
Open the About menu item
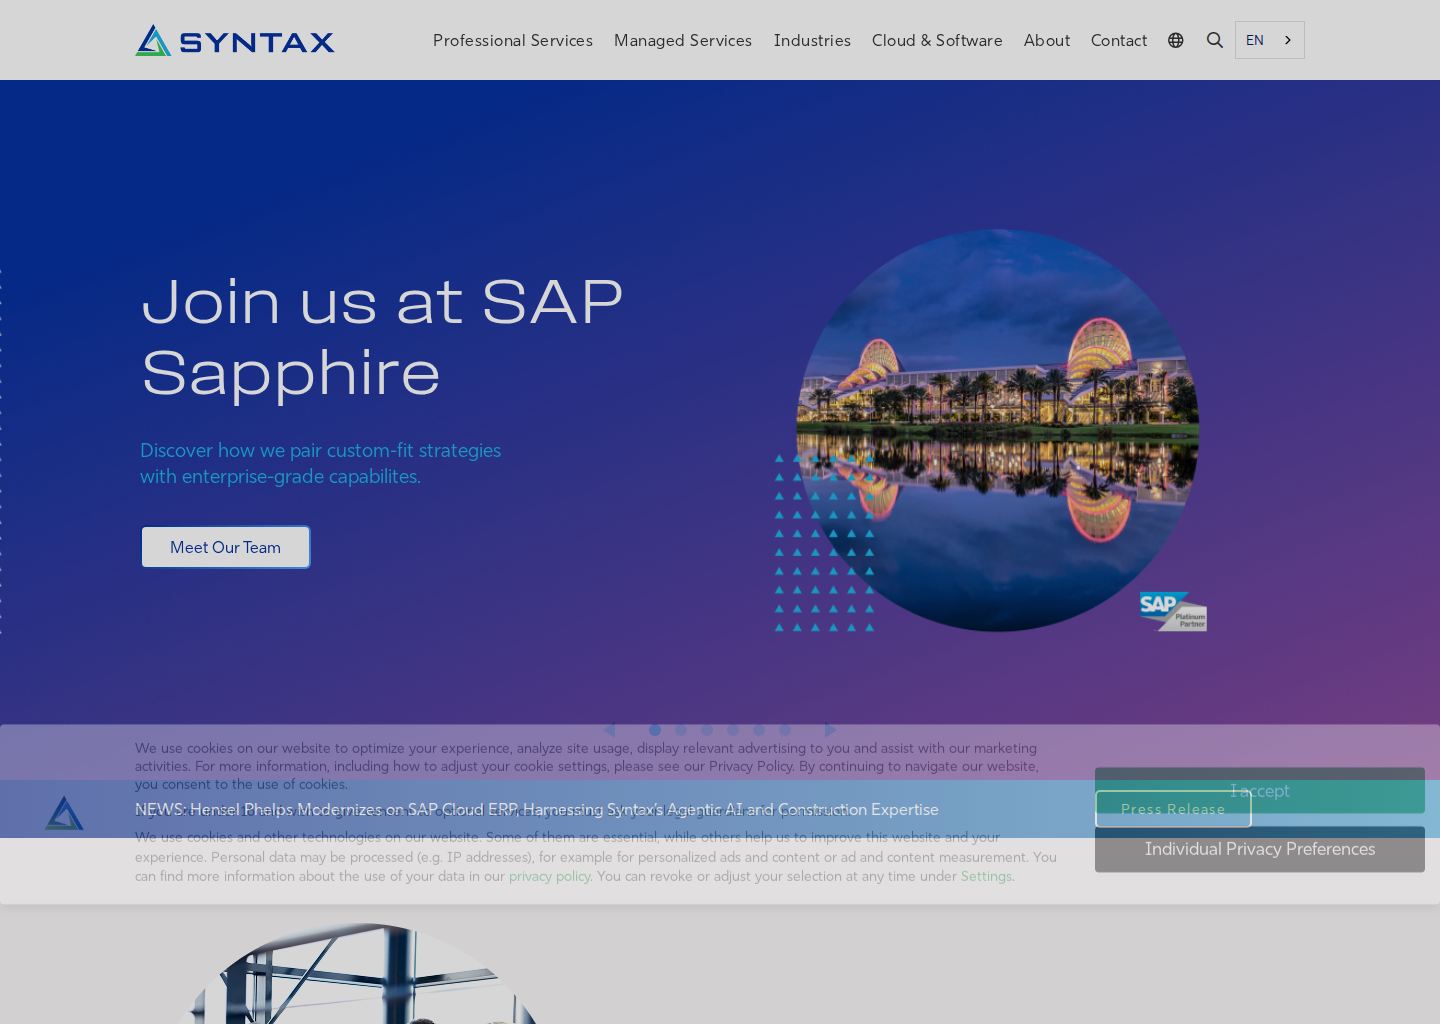(x=1047, y=40)
